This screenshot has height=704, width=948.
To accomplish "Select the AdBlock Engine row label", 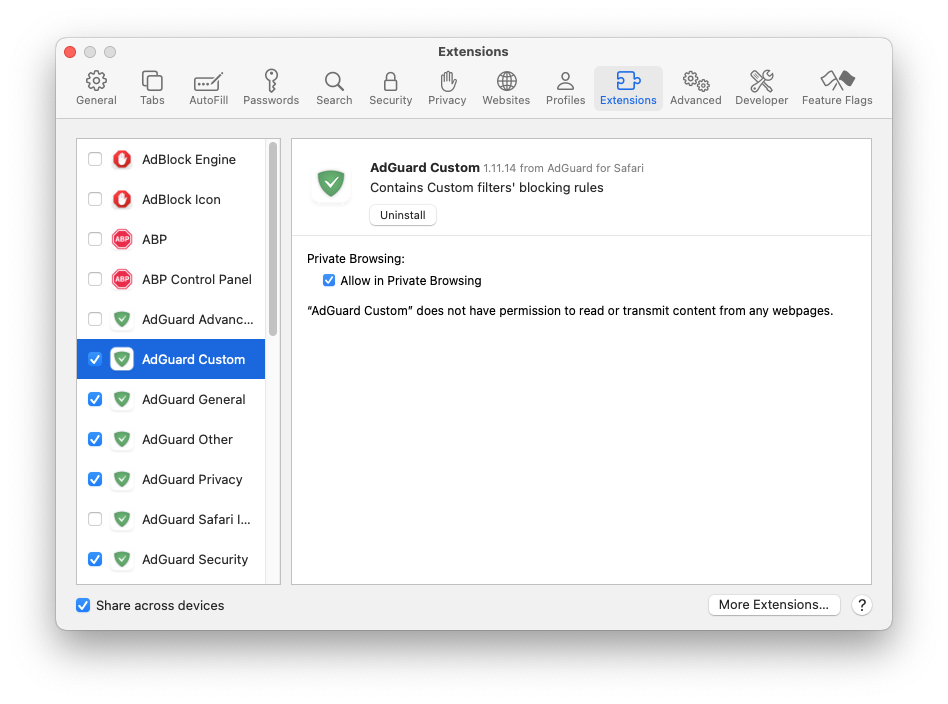I will pos(189,159).
